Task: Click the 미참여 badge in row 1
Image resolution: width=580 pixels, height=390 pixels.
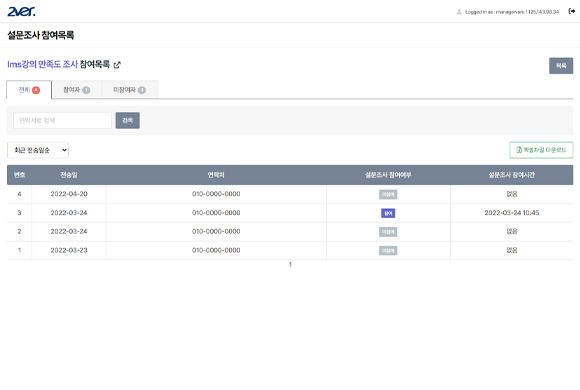Action: pos(388,251)
